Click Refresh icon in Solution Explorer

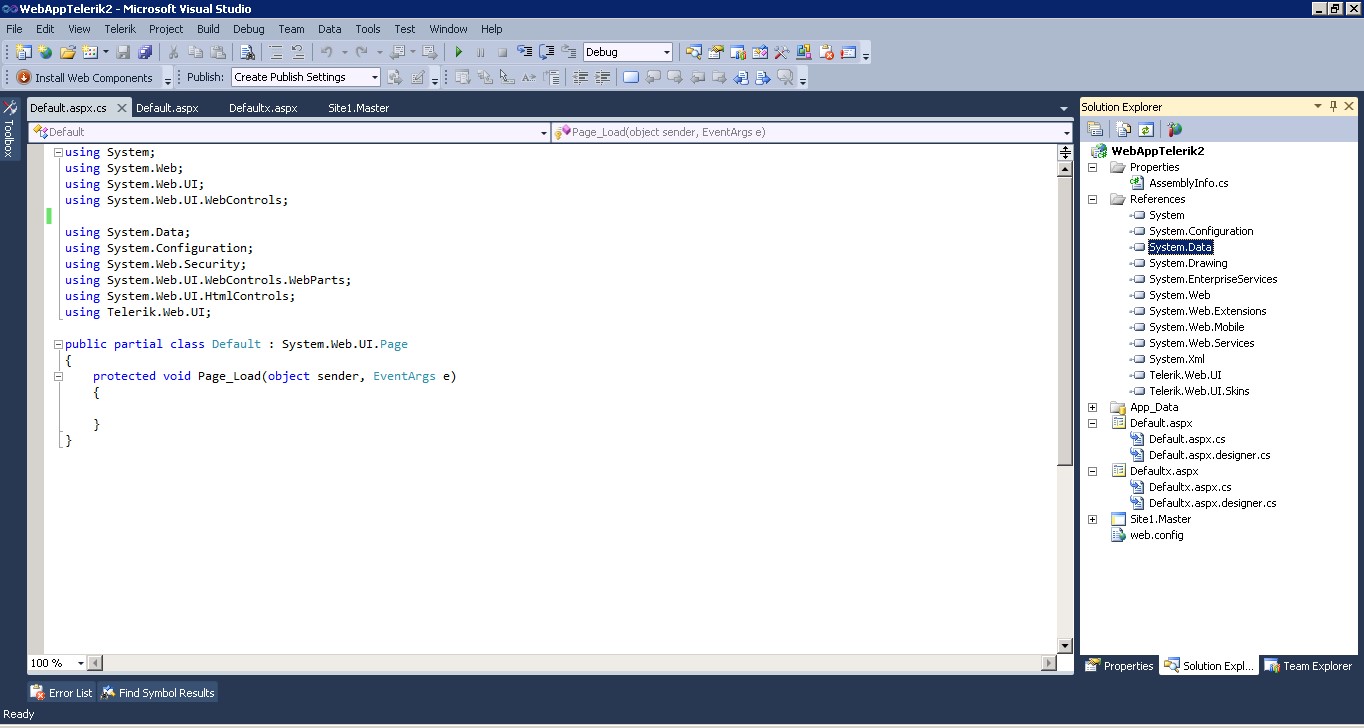coord(1146,129)
